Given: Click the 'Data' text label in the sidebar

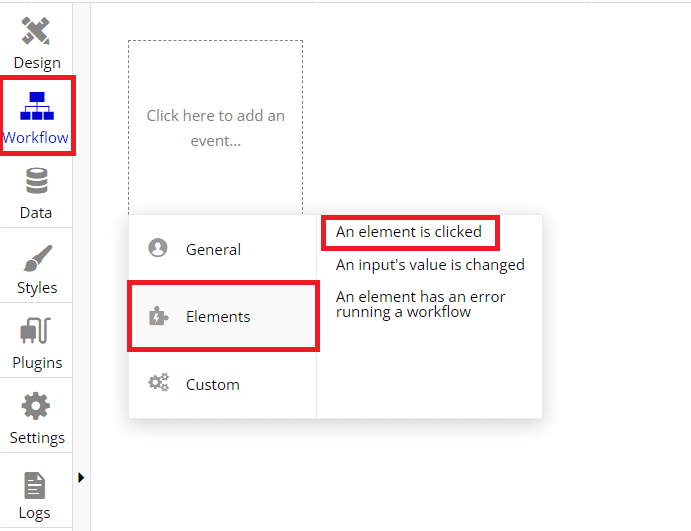Looking at the screenshot, I should pos(36,213).
